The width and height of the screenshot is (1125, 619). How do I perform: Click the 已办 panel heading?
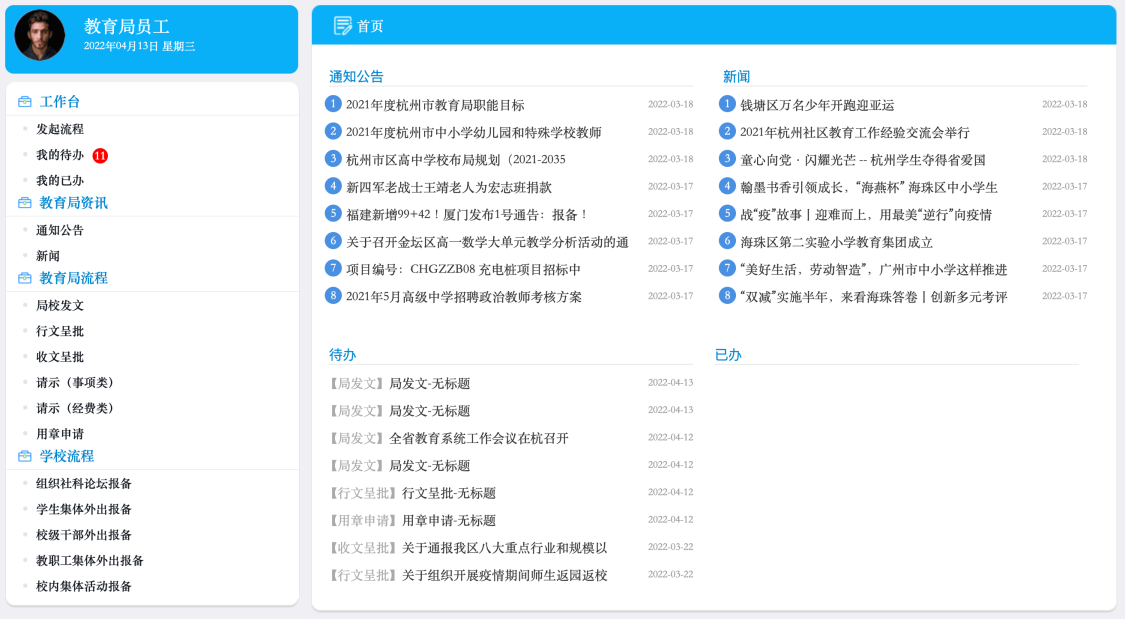(728, 355)
